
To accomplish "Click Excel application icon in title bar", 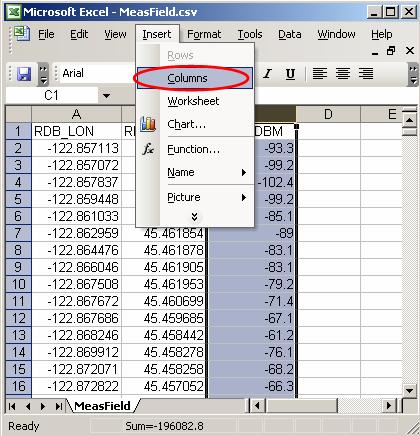I will (x=13, y=12).
